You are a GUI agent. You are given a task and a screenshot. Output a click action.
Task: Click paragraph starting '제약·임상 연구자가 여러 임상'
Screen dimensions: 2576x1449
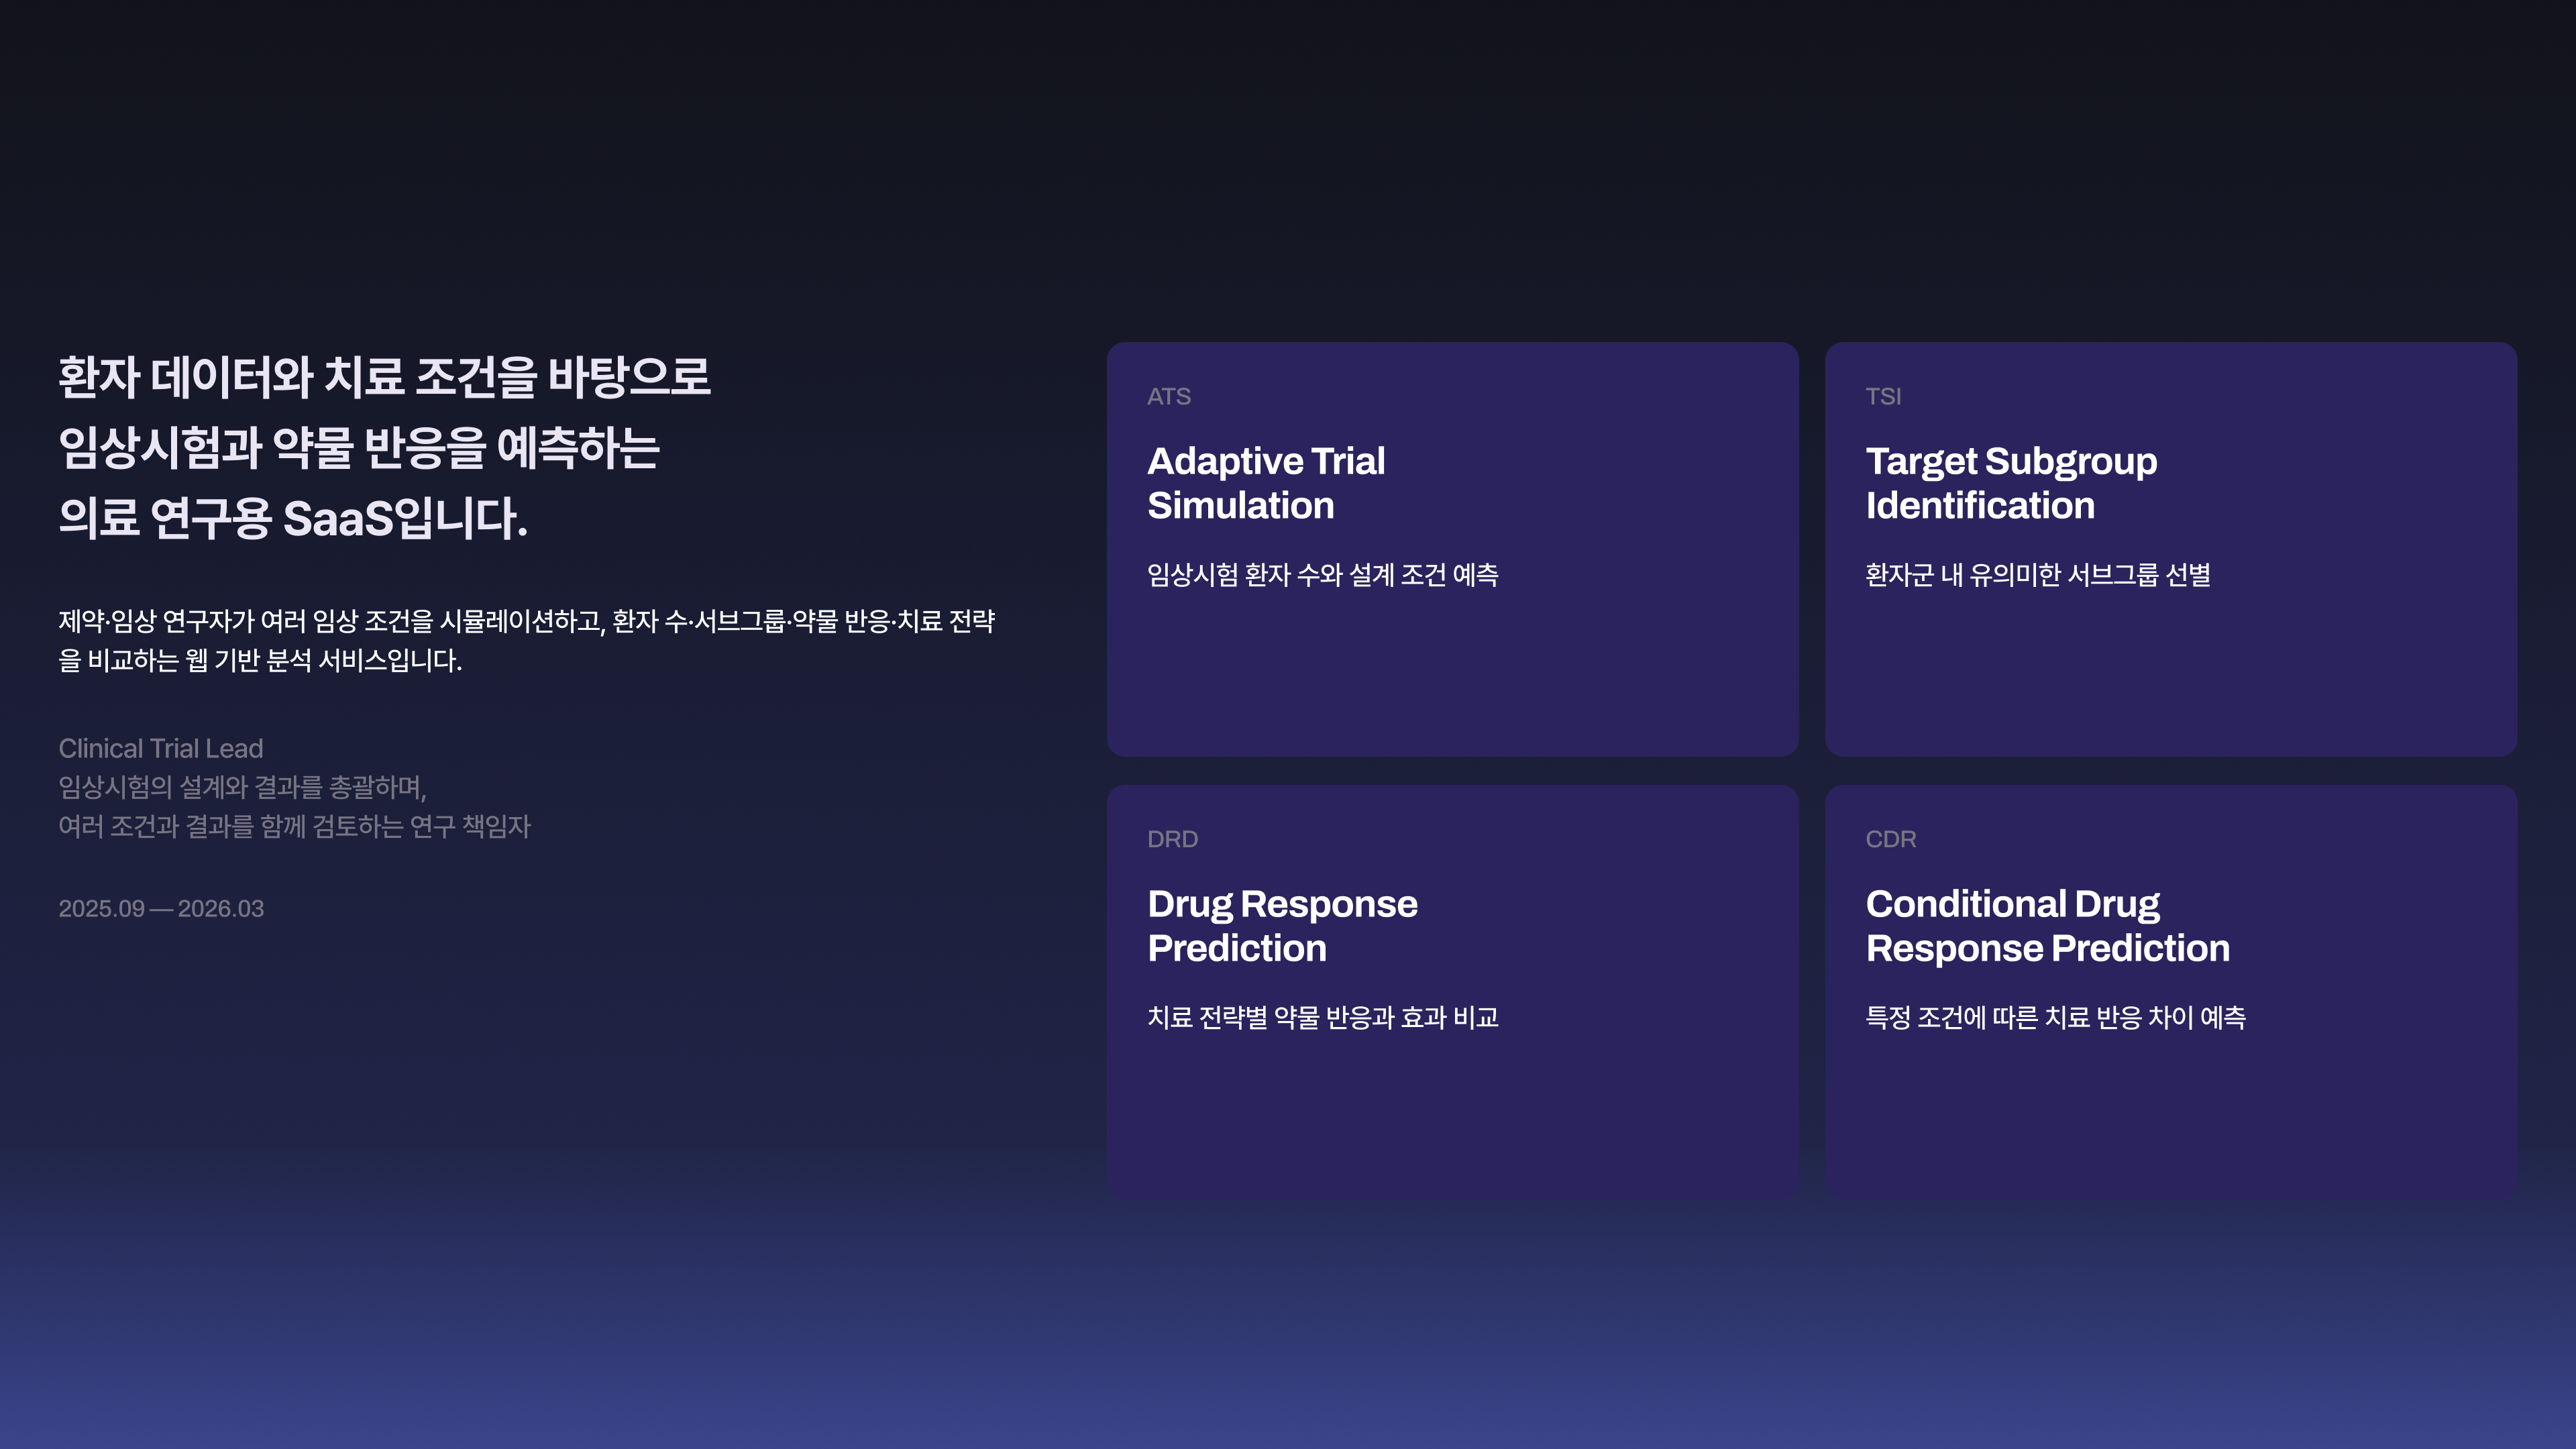point(526,641)
